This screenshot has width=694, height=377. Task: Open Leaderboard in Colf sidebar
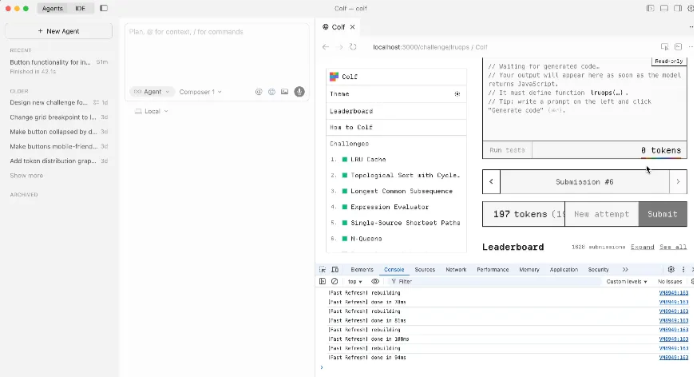[x=396, y=111]
